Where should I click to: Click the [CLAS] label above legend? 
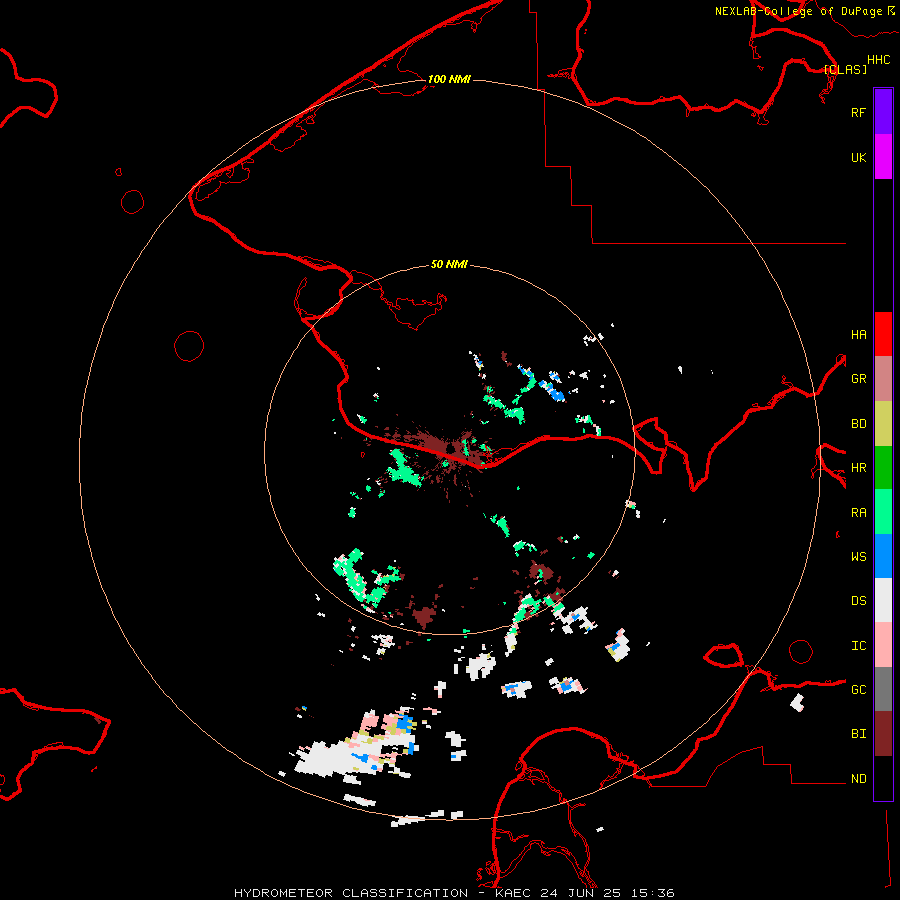pyautogui.click(x=845, y=69)
